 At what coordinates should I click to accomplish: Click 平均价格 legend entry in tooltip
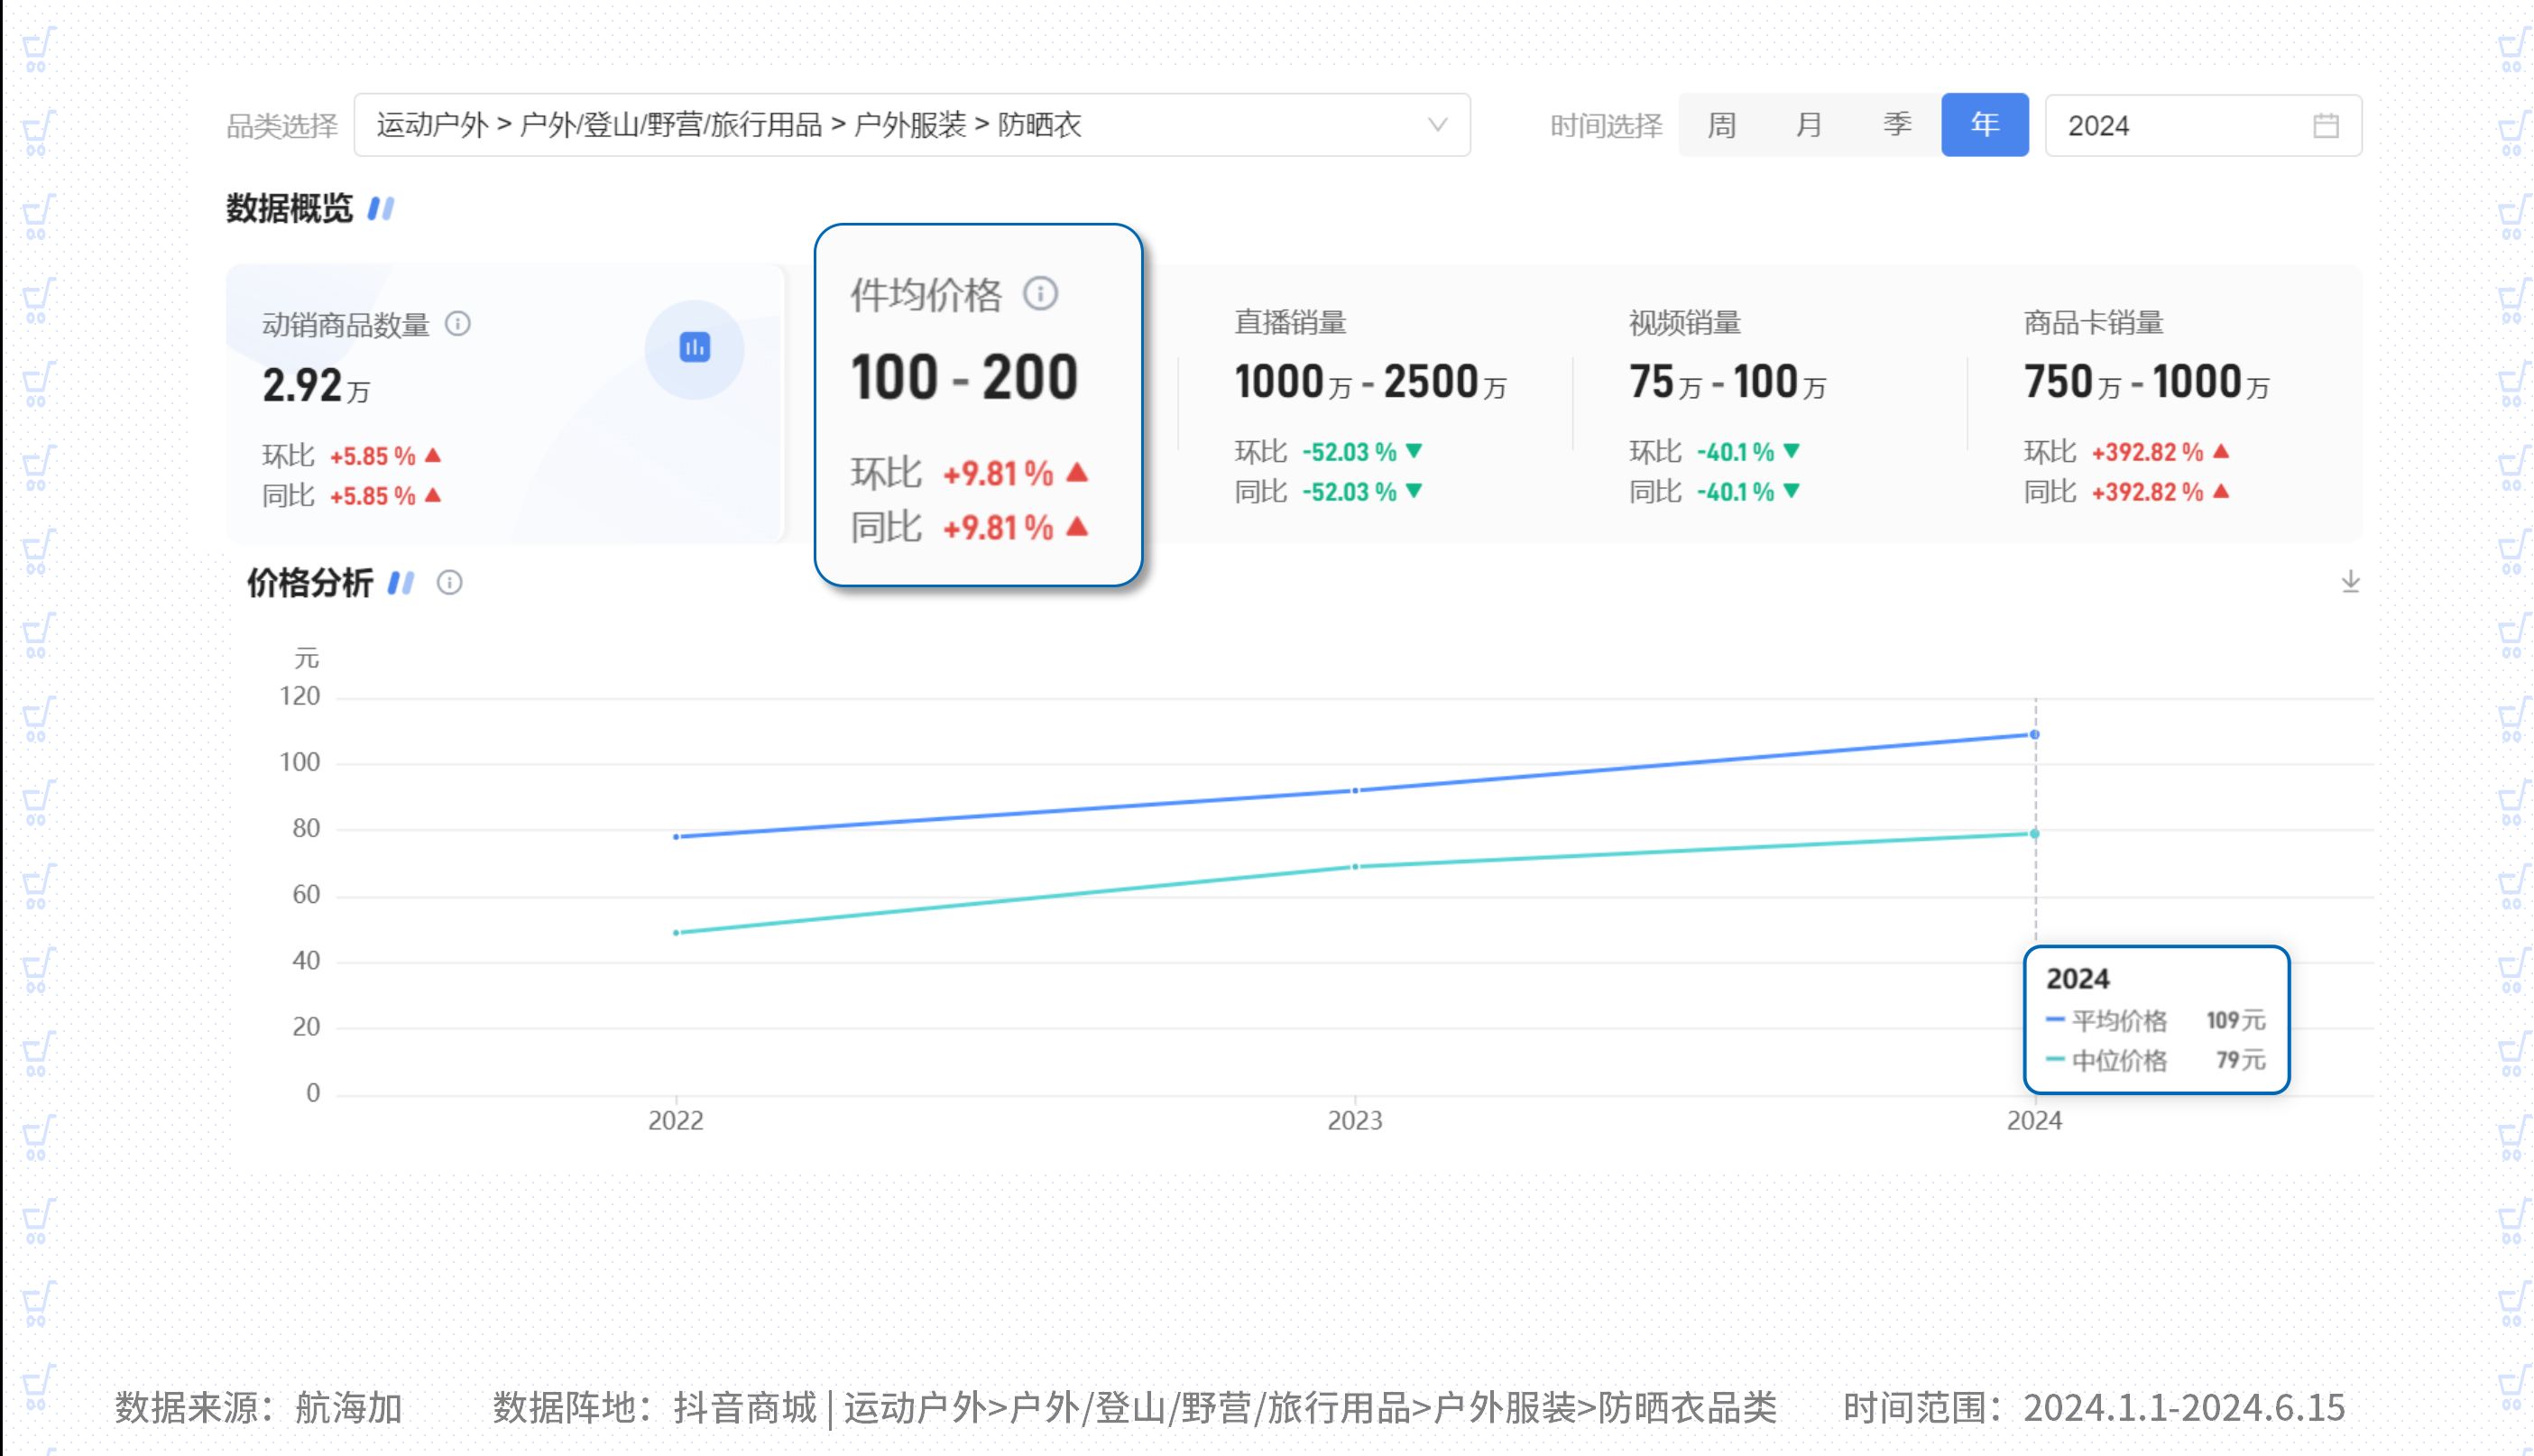click(2117, 1021)
